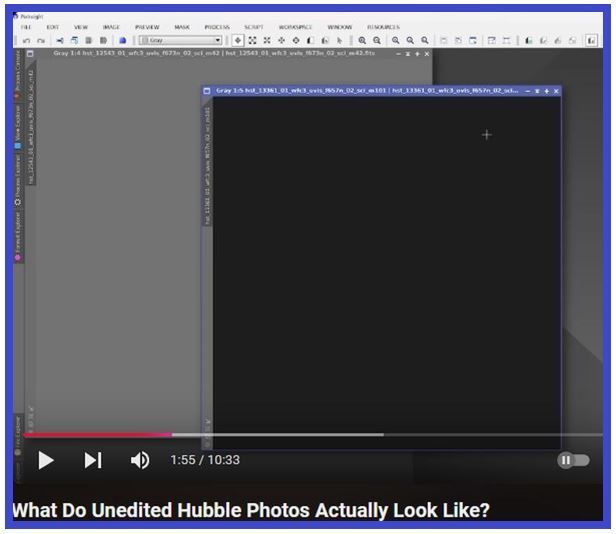The image size is (616, 534).
Task: Minimize the m42 image window
Action: tap(398, 54)
